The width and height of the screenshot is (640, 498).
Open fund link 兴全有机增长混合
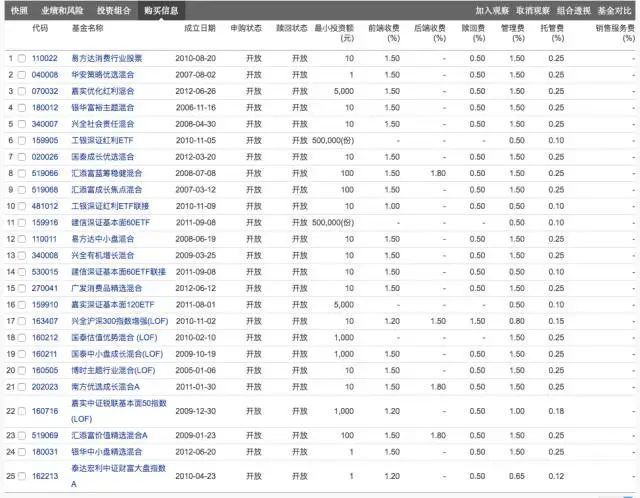102,256
